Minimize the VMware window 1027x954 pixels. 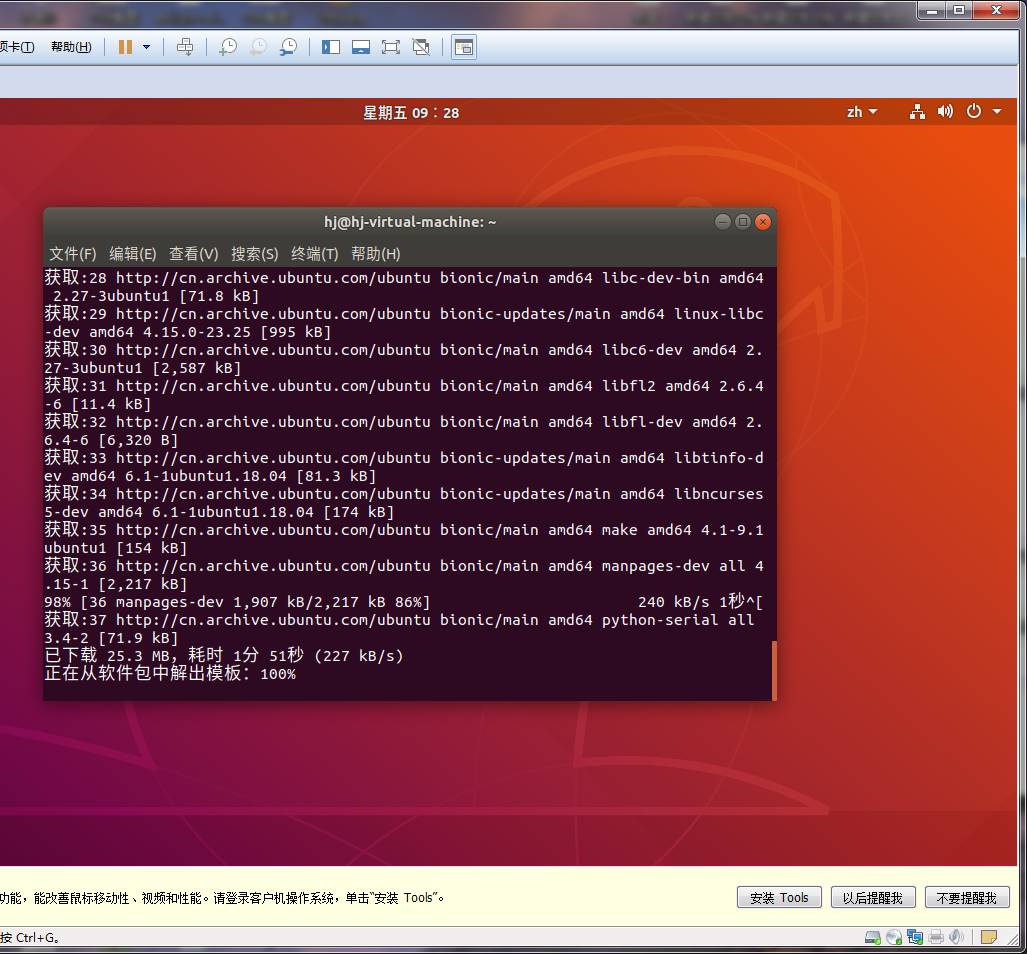point(931,10)
